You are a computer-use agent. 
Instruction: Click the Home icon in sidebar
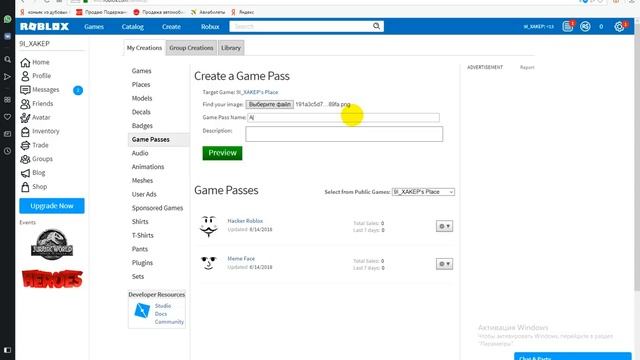25,62
